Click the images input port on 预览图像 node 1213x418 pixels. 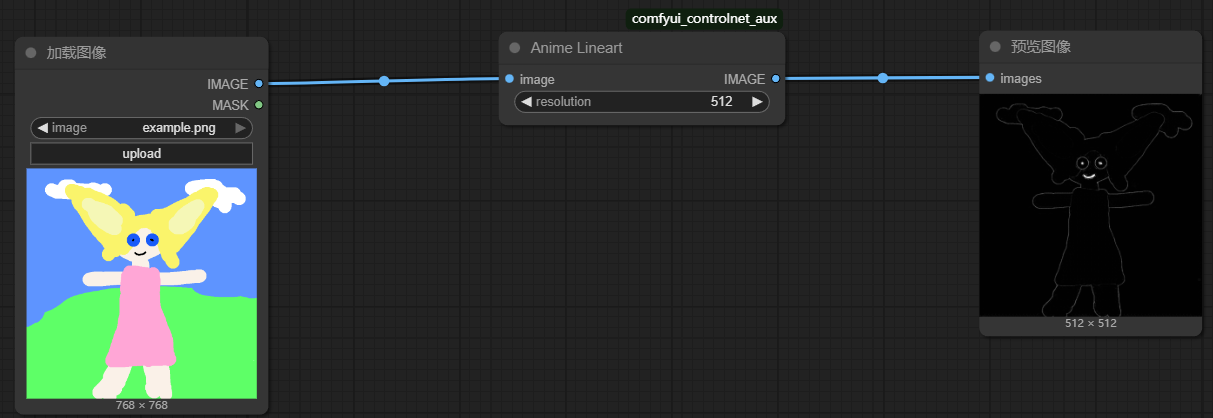tap(990, 78)
